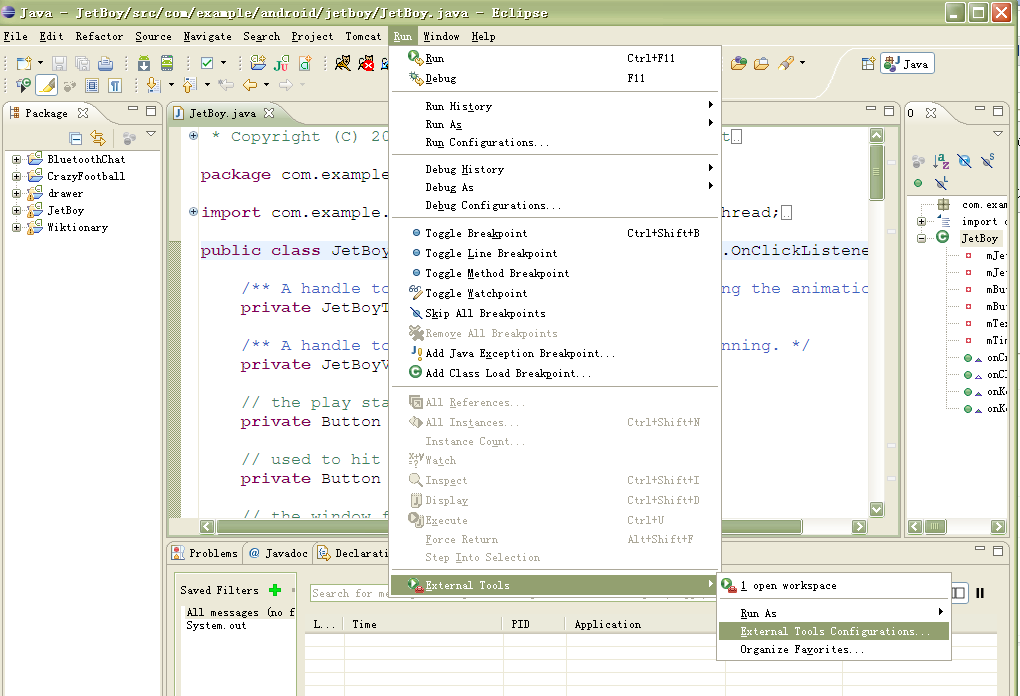Click the editor horizontal scrollbar thumb
The height and width of the screenshot is (696, 1020).
tap(509, 527)
